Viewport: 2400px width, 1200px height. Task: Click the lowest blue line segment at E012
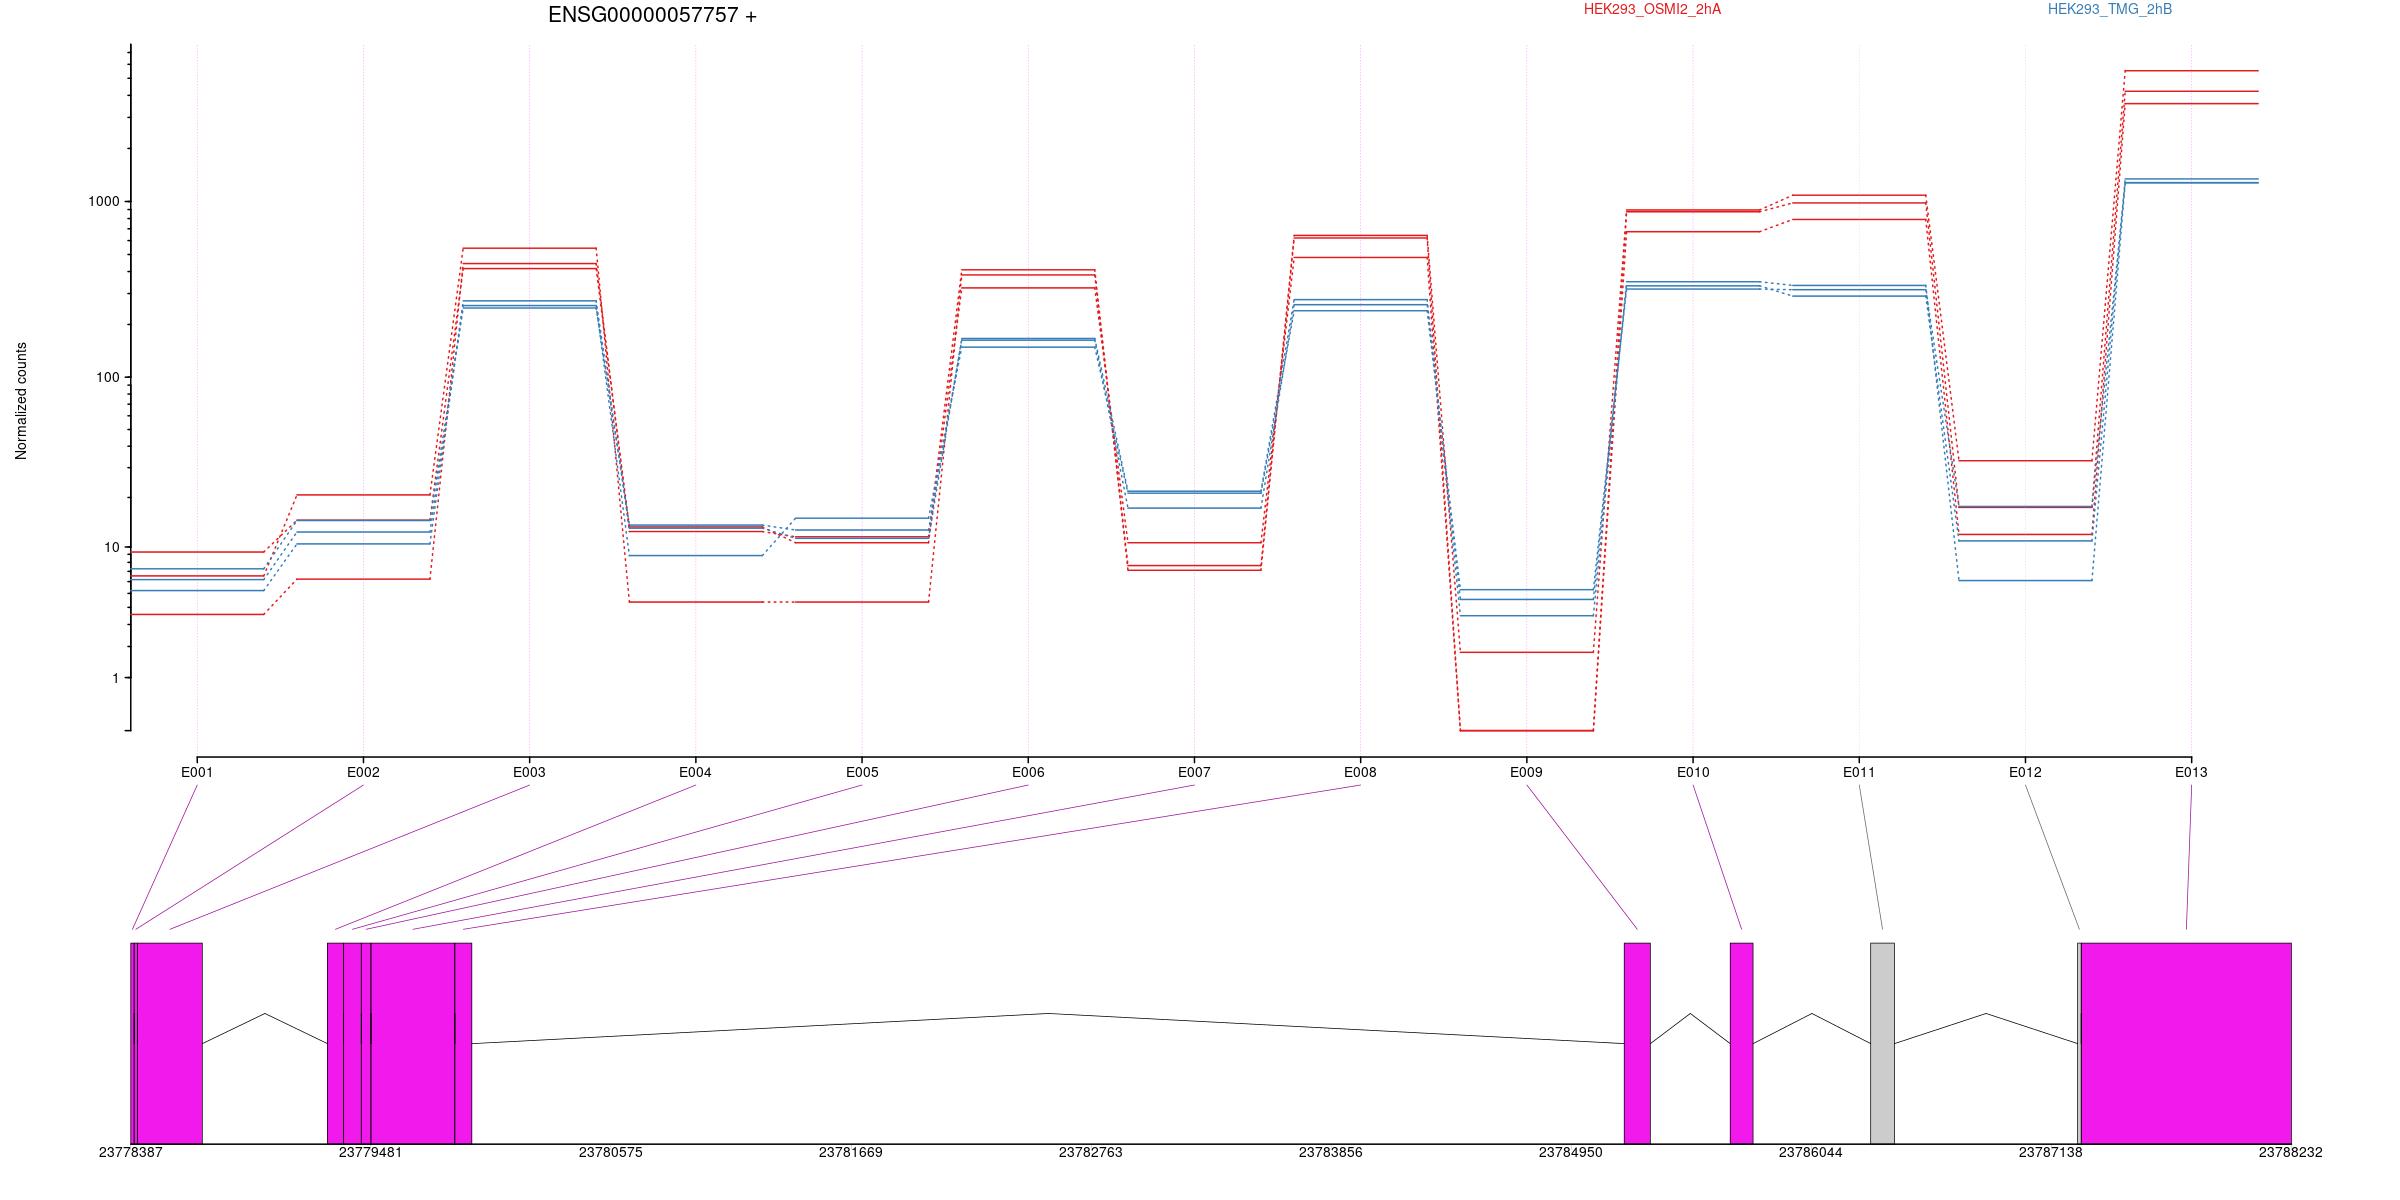point(2025,580)
